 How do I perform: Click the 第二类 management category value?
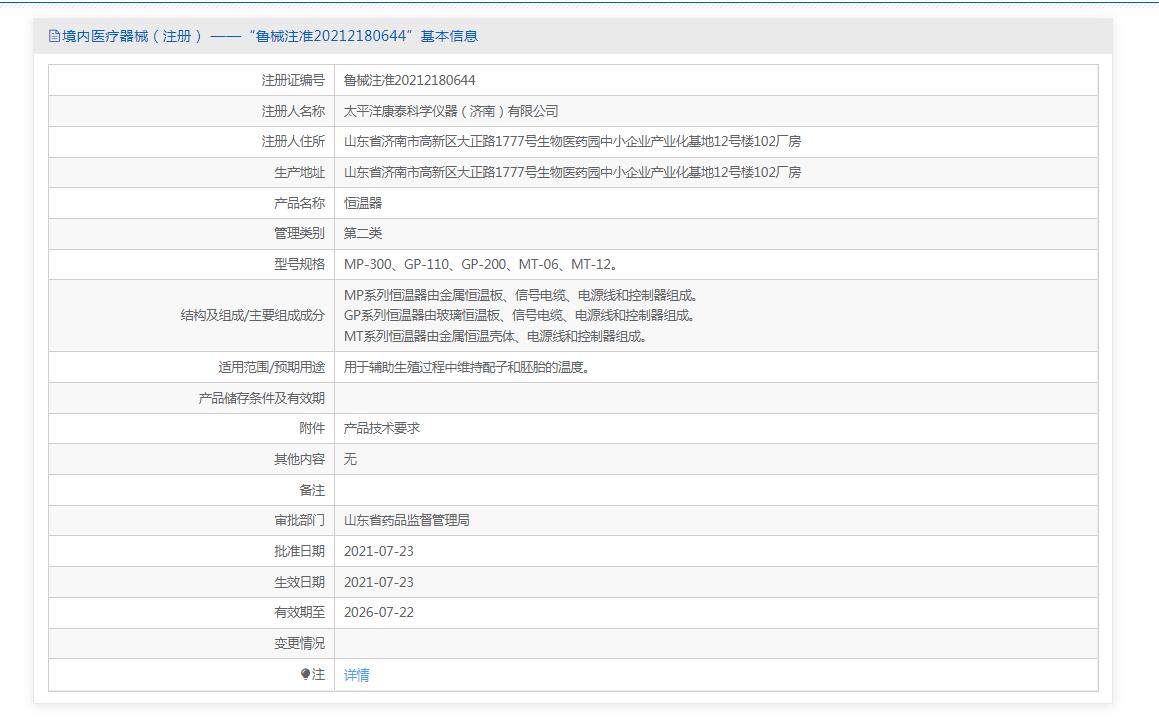point(363,234)
